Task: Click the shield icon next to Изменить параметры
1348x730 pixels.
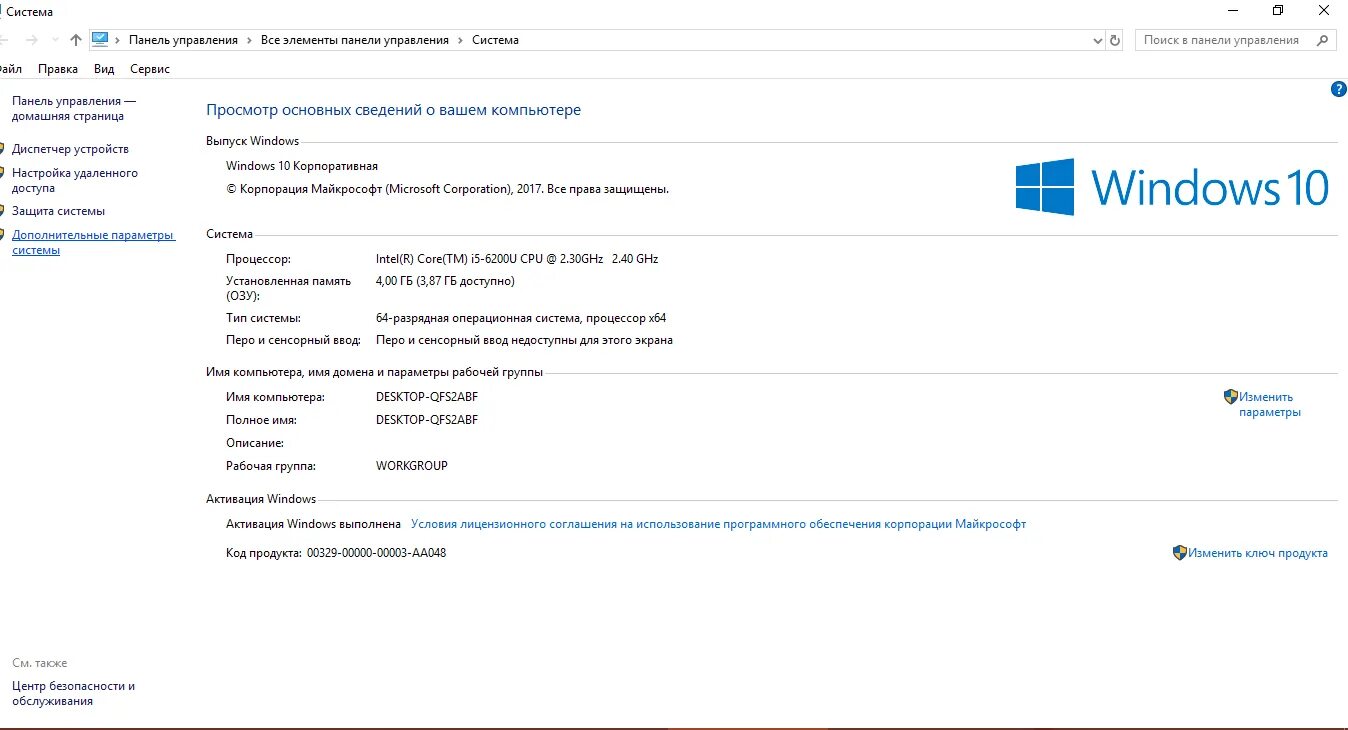Action: pos(1231,397)
